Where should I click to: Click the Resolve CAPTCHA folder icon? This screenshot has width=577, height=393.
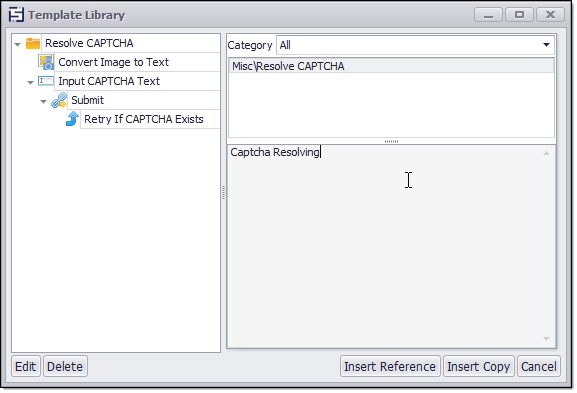(x=33, y=43)
